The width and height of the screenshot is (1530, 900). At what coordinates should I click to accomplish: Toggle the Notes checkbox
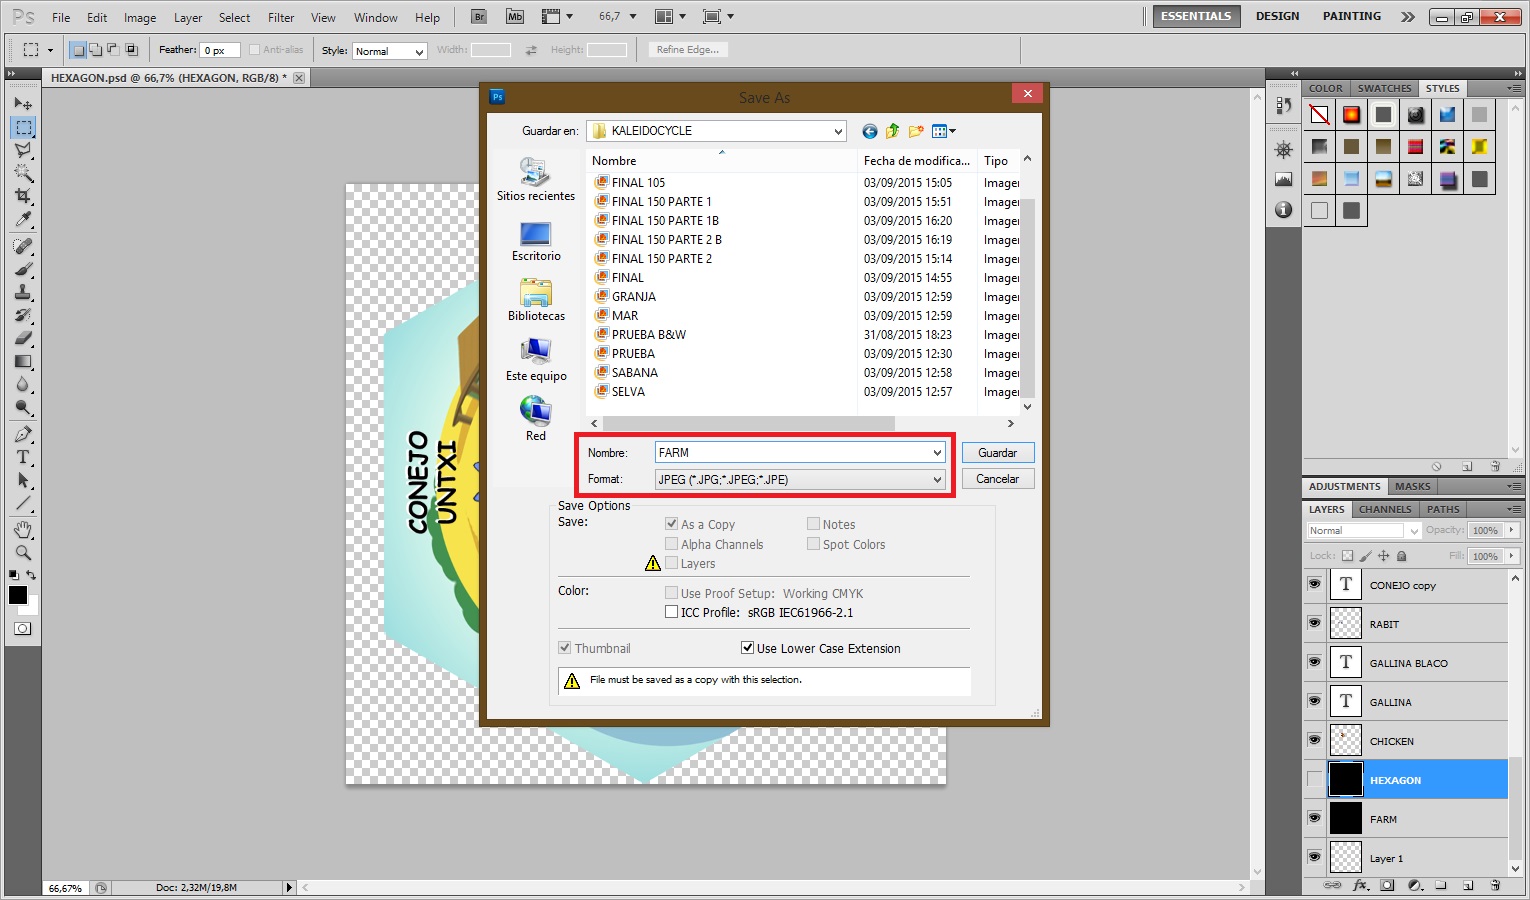[814, 524]
